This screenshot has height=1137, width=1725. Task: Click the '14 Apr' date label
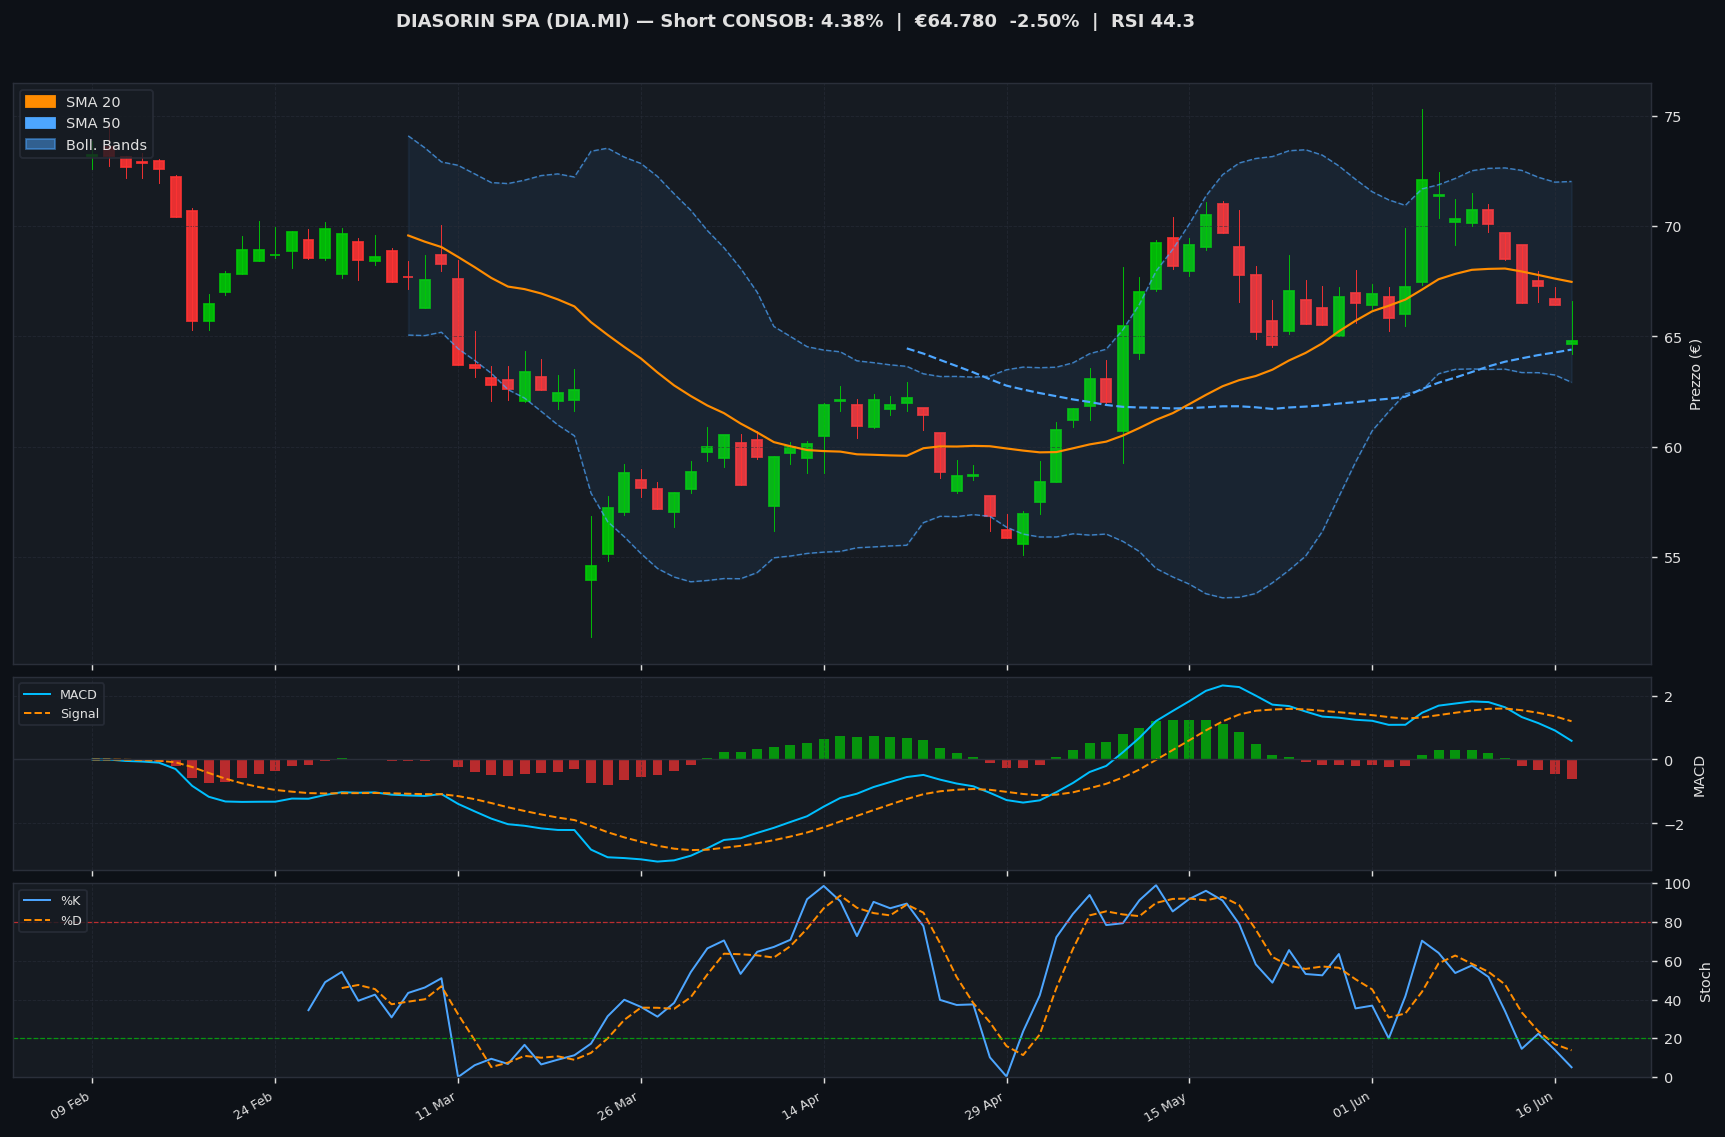(802, 1107)
